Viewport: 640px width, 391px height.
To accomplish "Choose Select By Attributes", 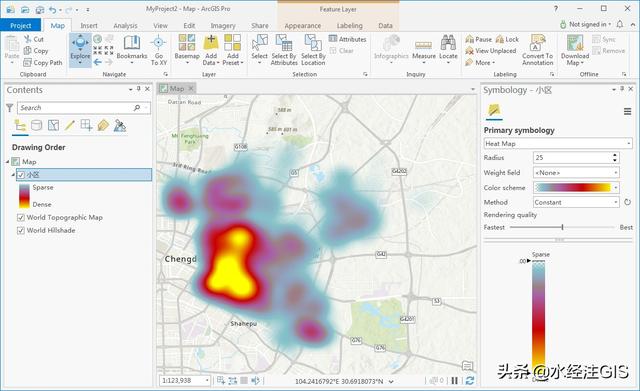I will [x=284, y=50].
